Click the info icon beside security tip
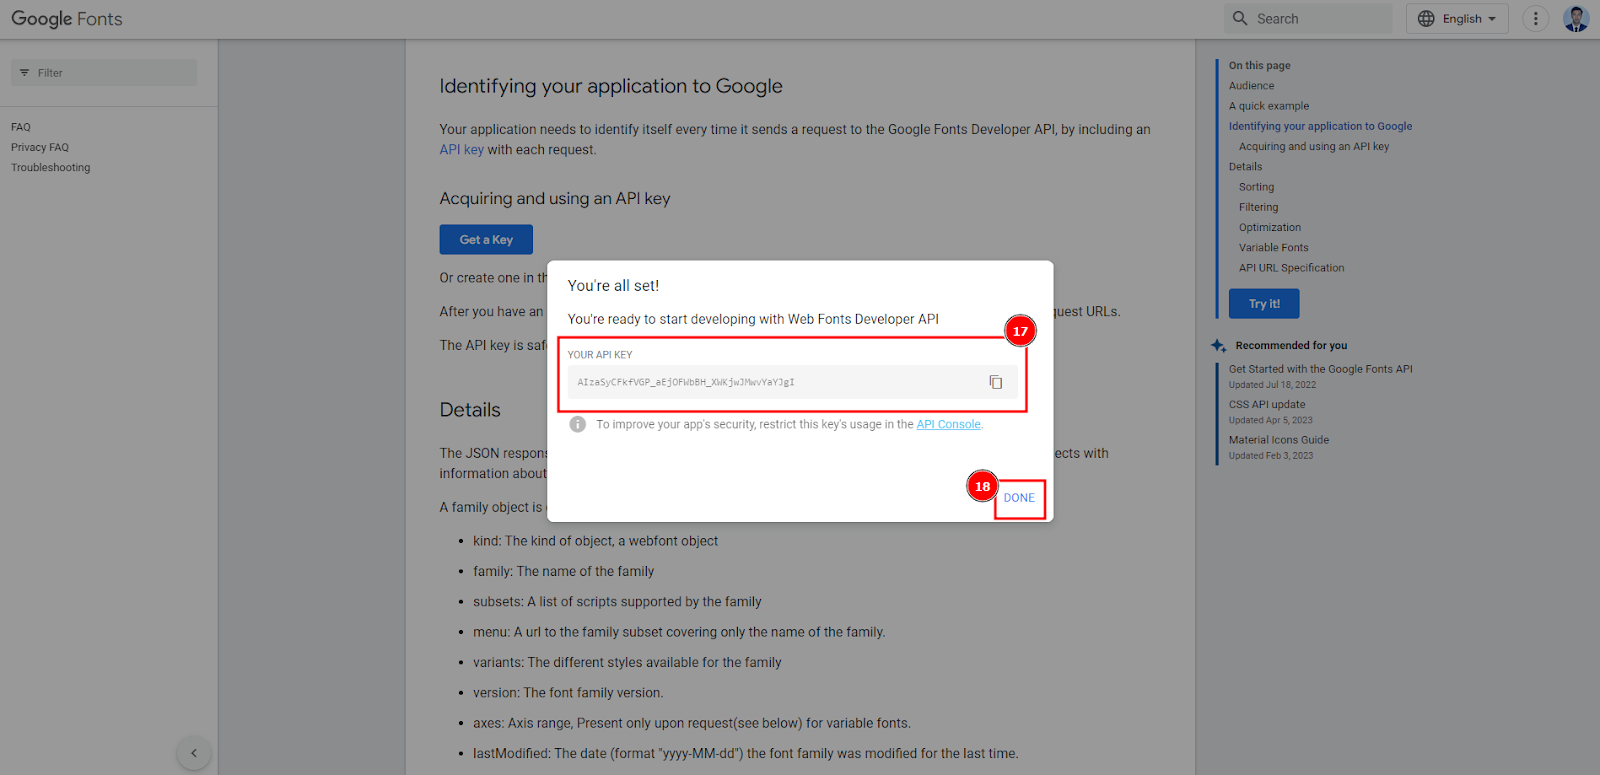The image size is (1600, 775). 578,424
